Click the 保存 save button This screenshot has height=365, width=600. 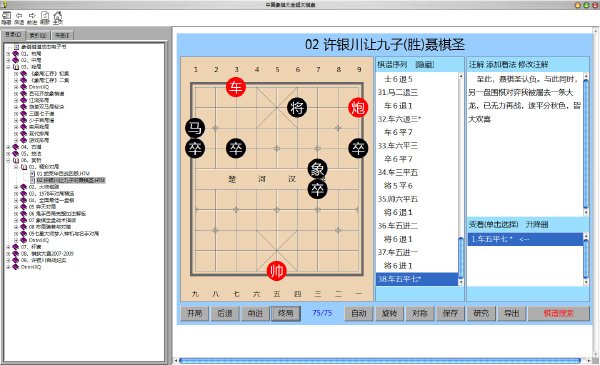[450, 313]
